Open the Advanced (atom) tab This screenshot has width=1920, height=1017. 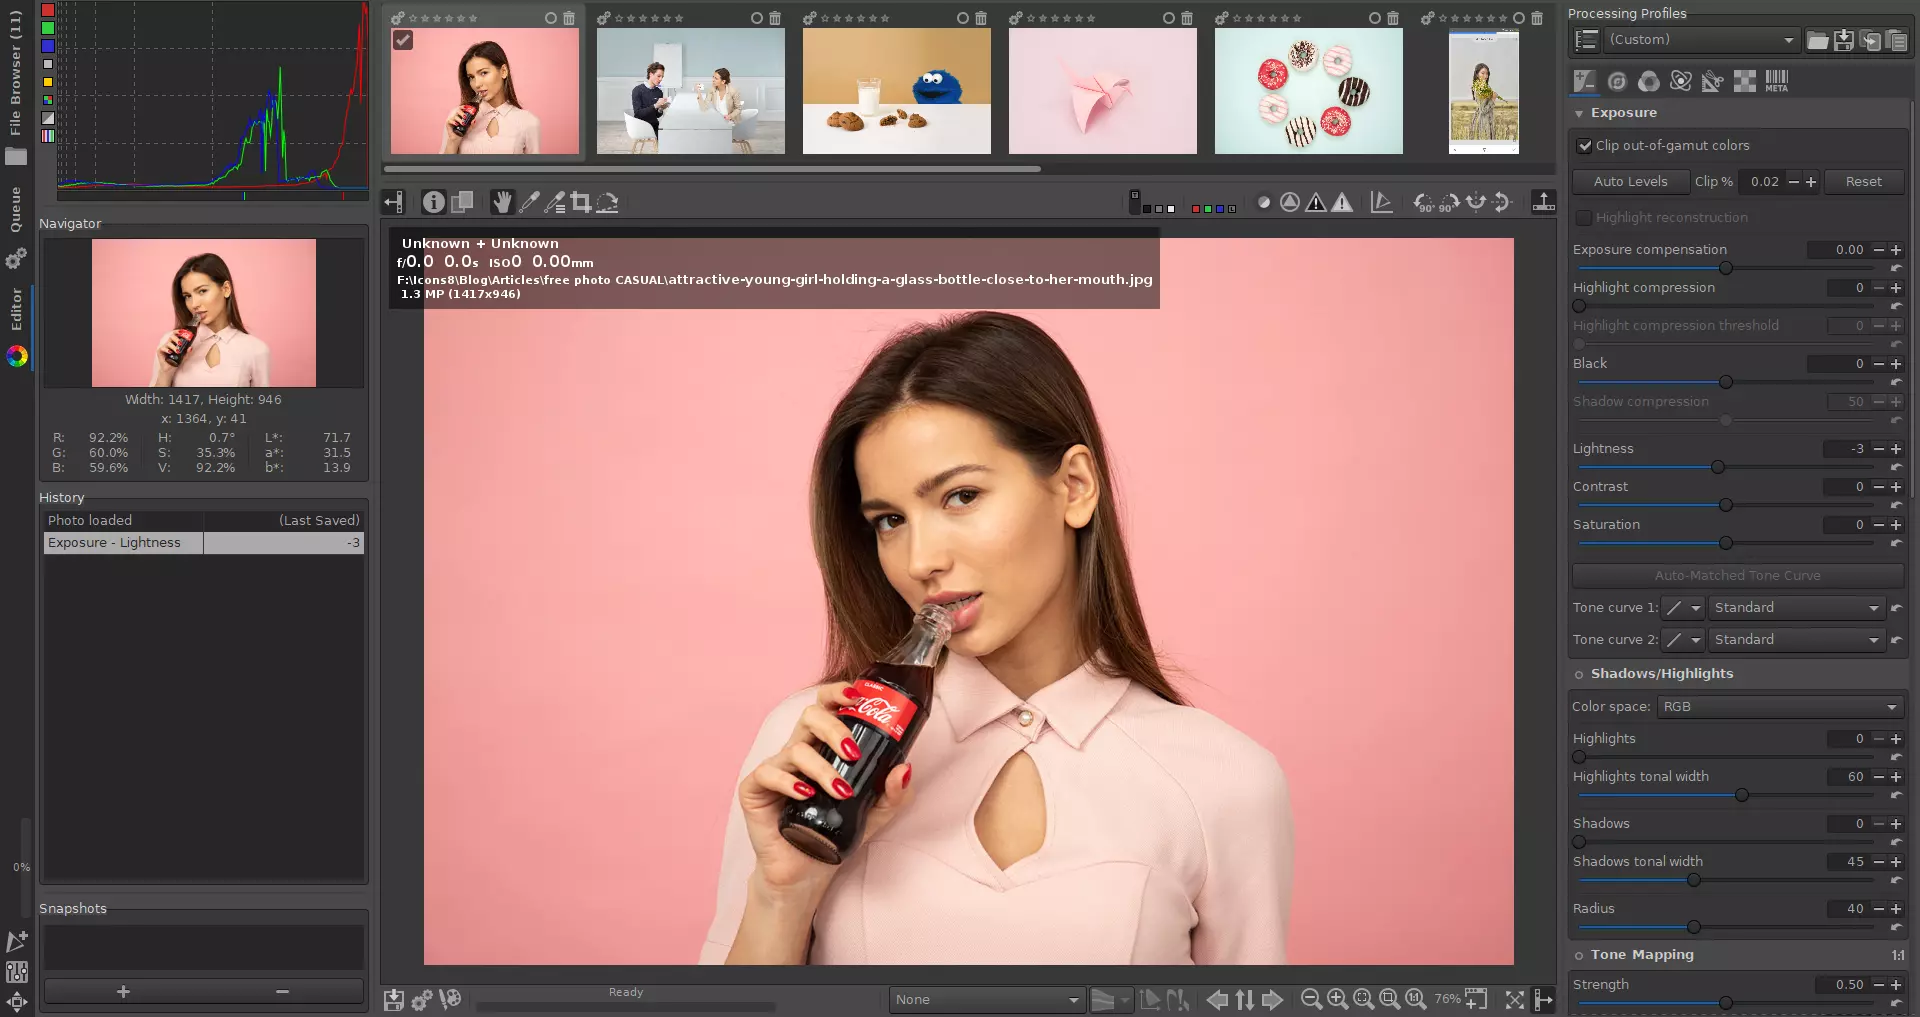tap(1681, 81)
